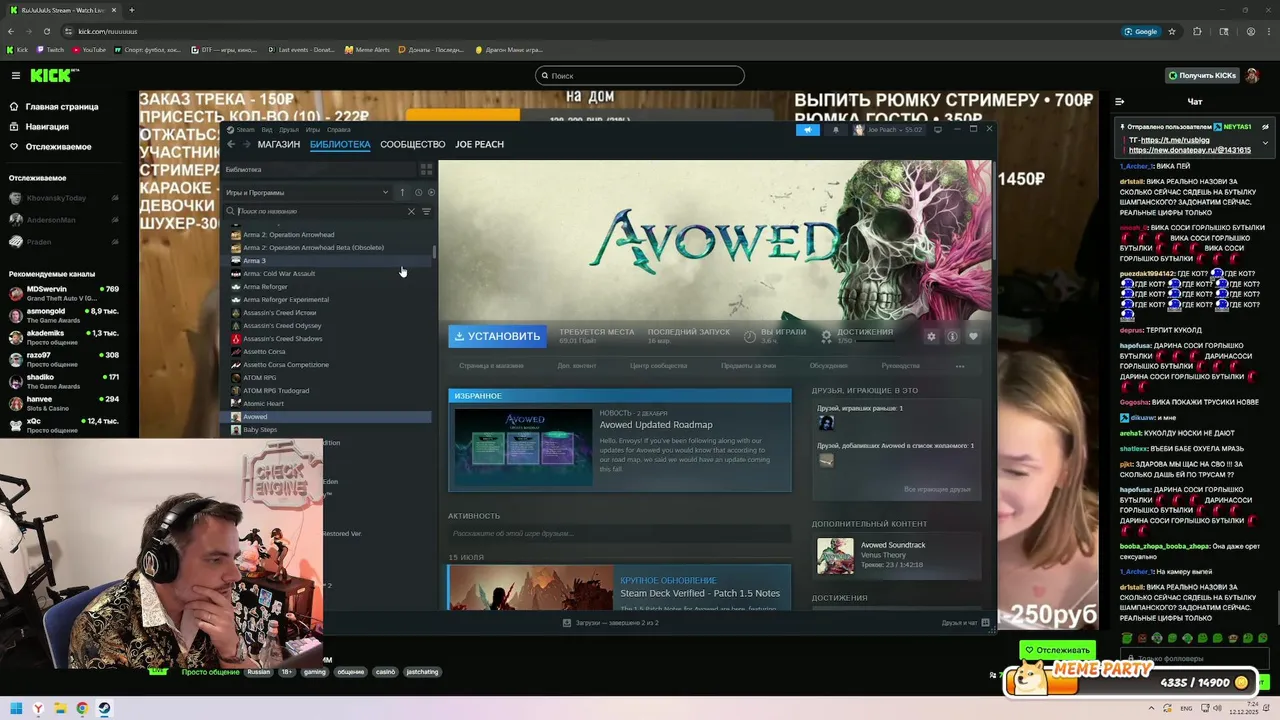Screen dimensions: 1280x720
Task: Open the Руководства link
Action: pyautogui.click(x=900, y=366)
